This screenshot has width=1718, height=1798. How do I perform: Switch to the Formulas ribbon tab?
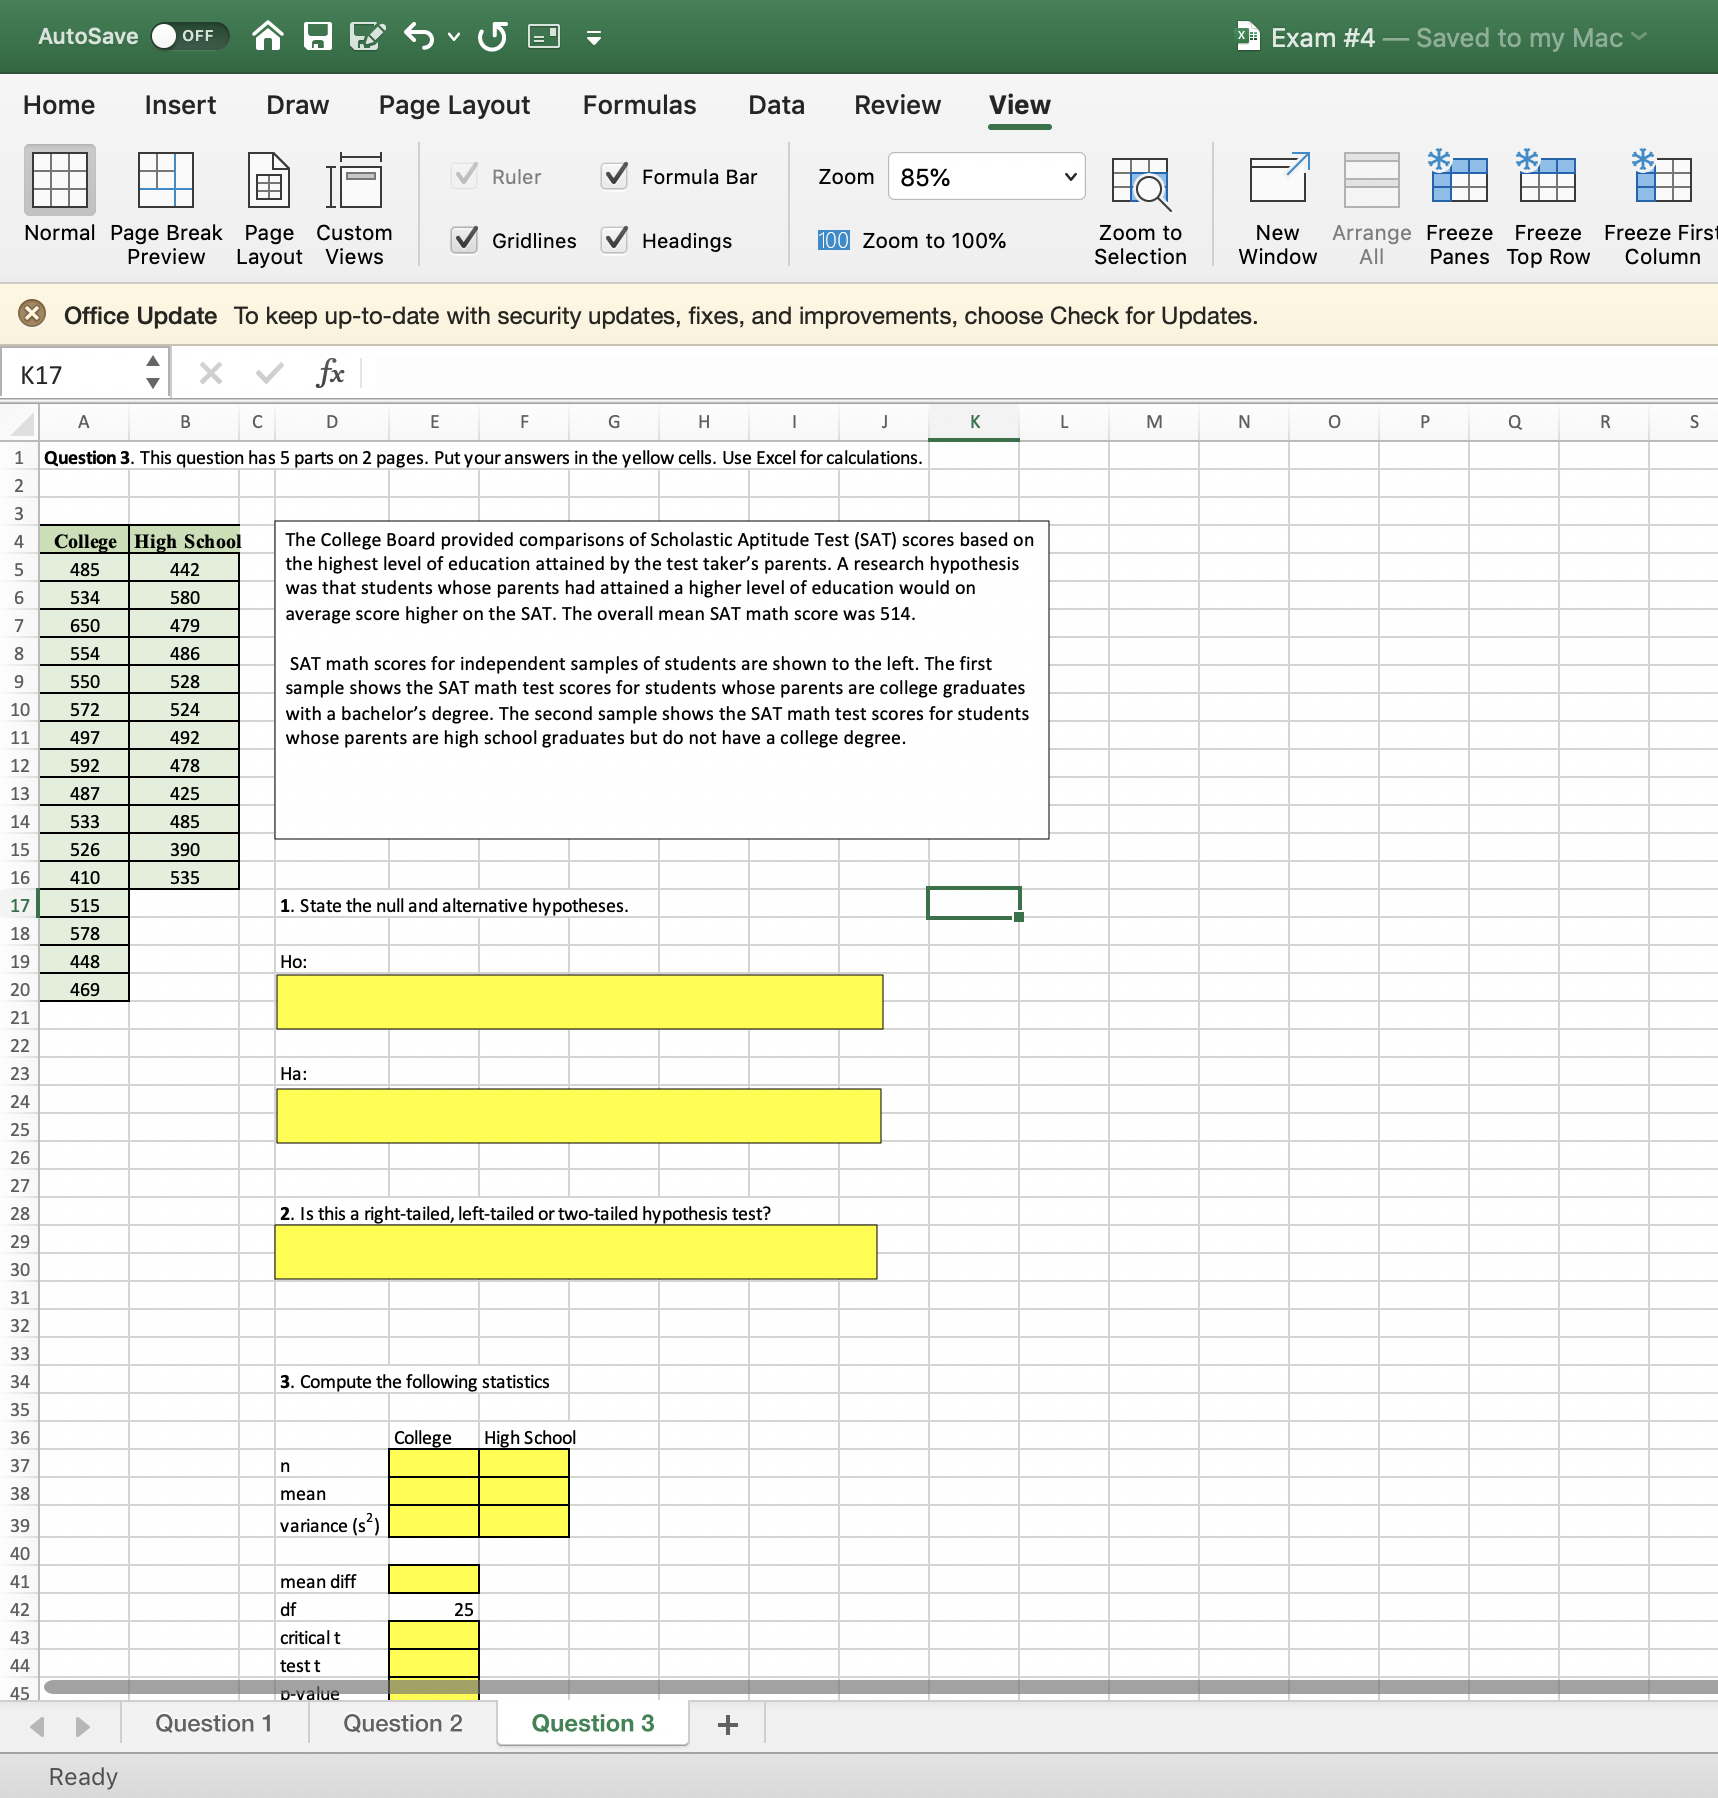(x=639, y=104)
